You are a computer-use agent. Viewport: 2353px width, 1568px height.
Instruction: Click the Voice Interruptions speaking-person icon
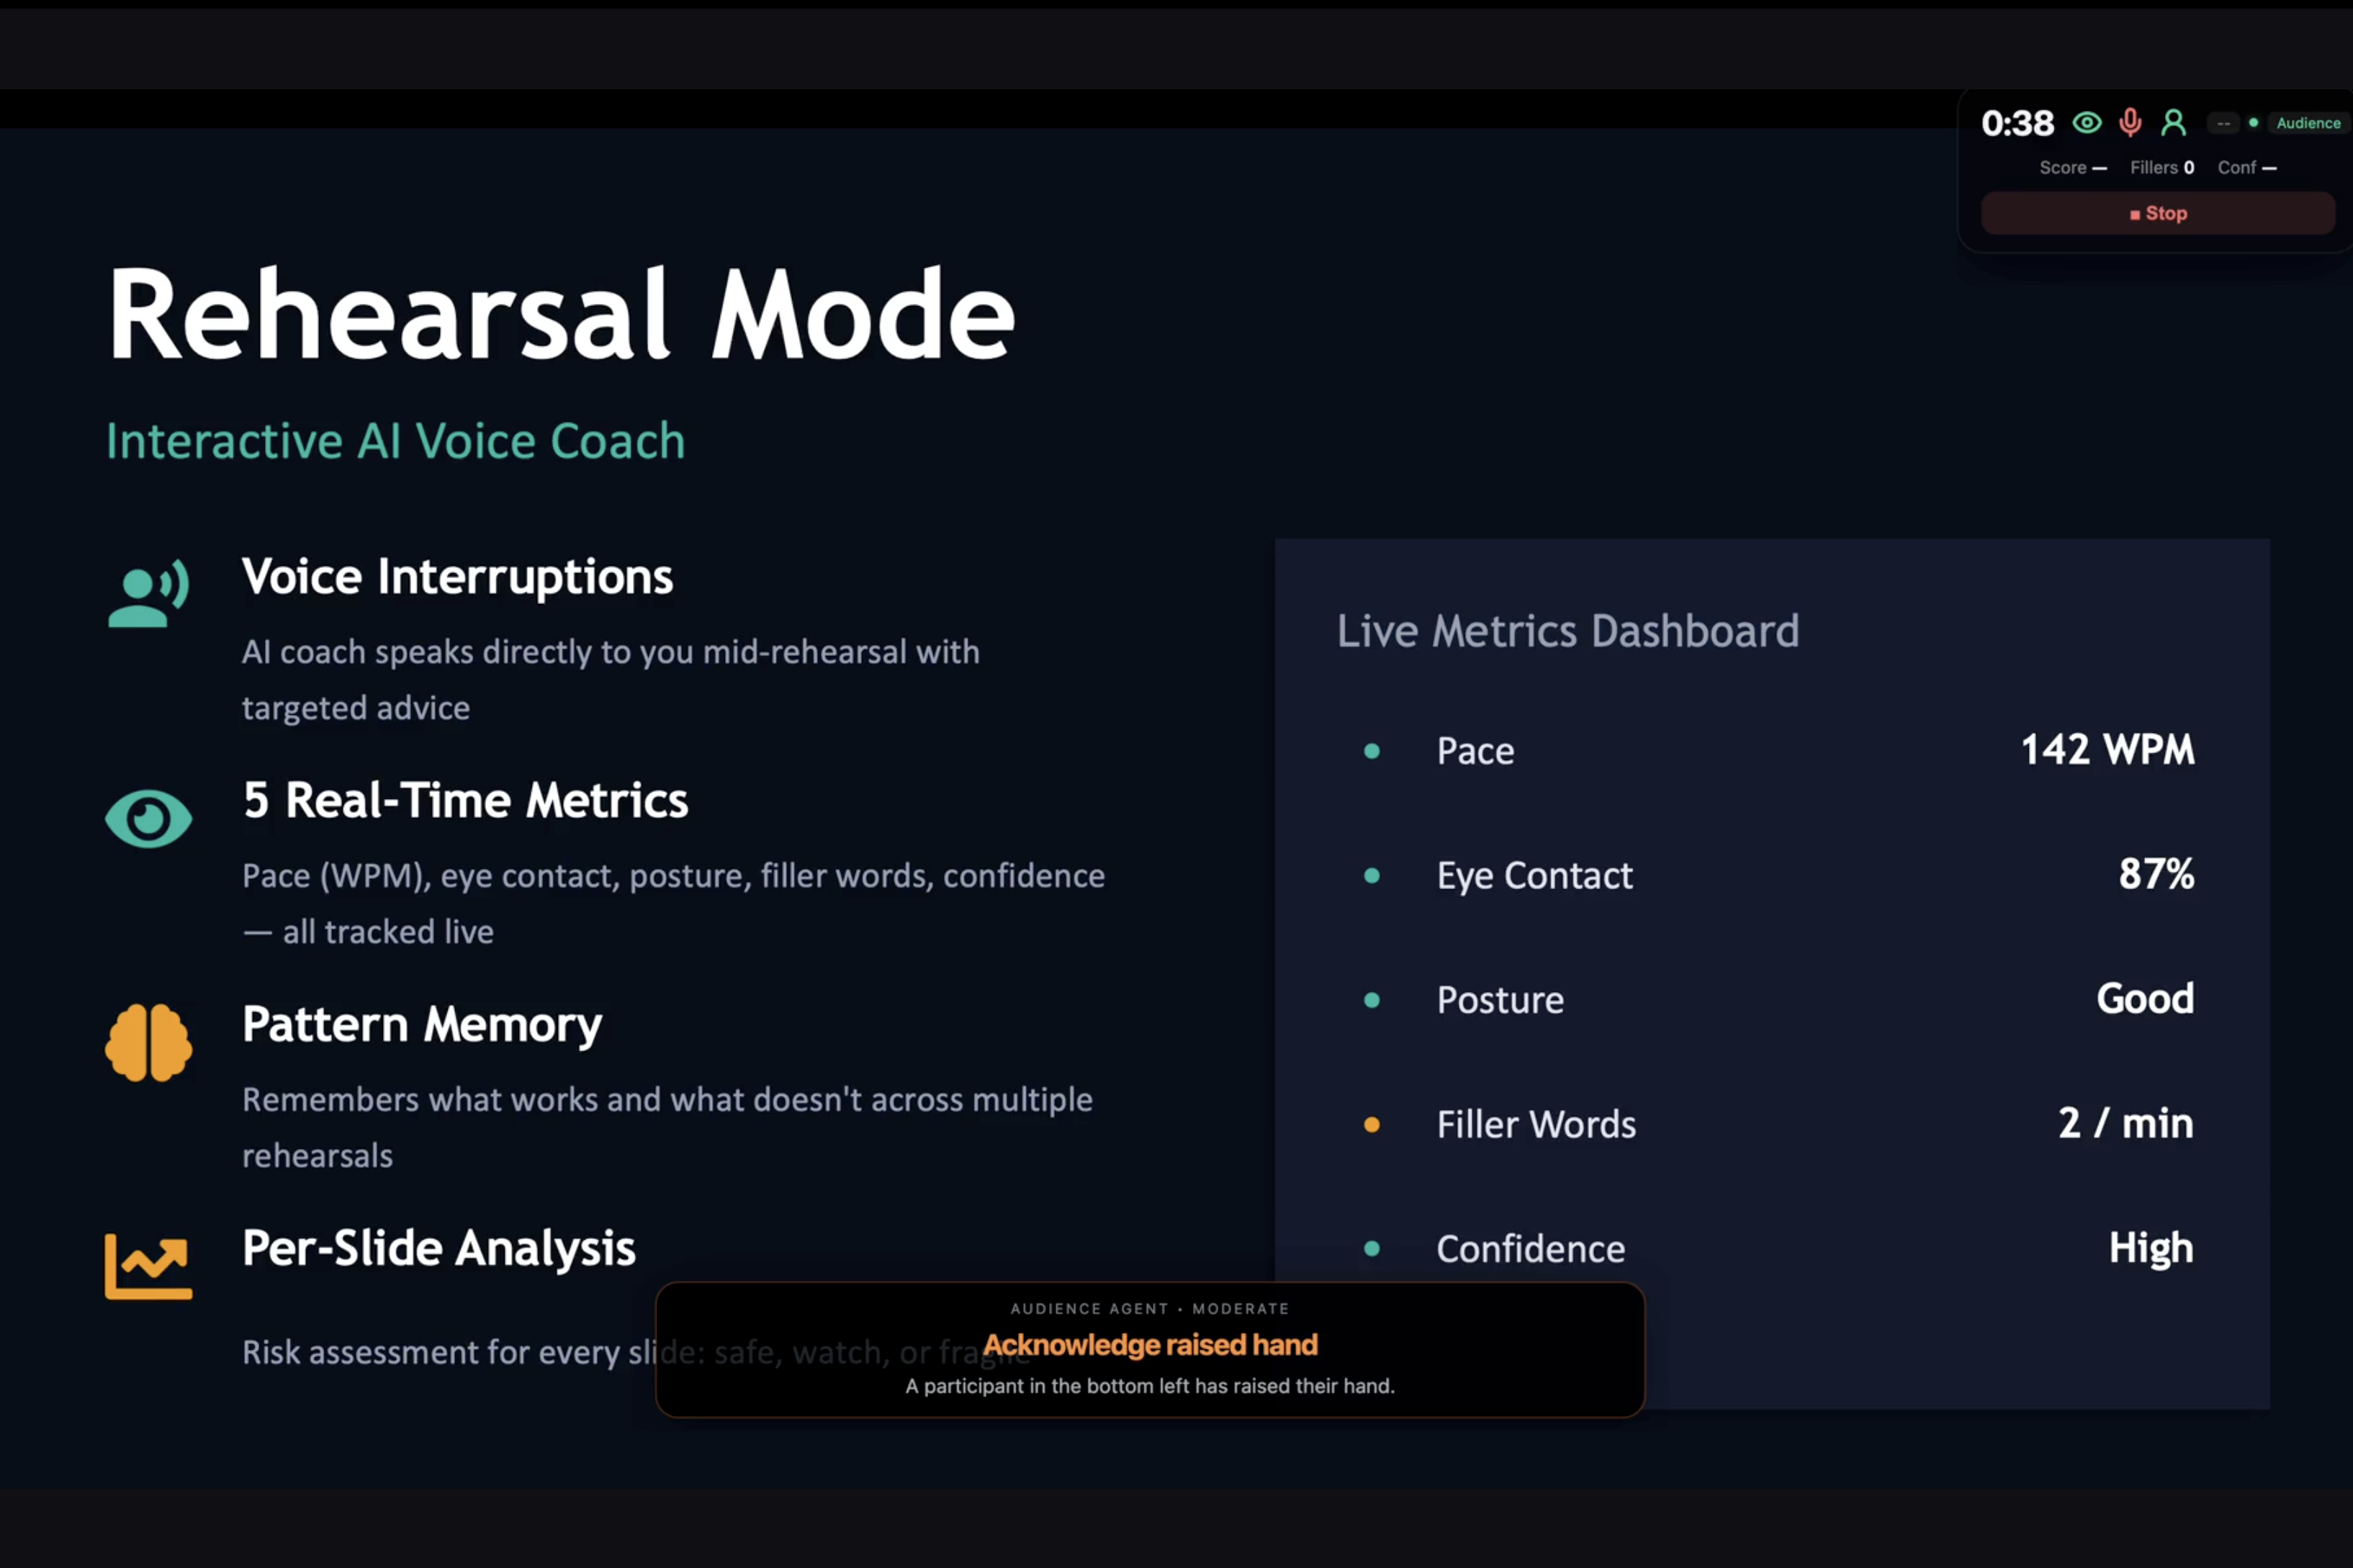148,593
